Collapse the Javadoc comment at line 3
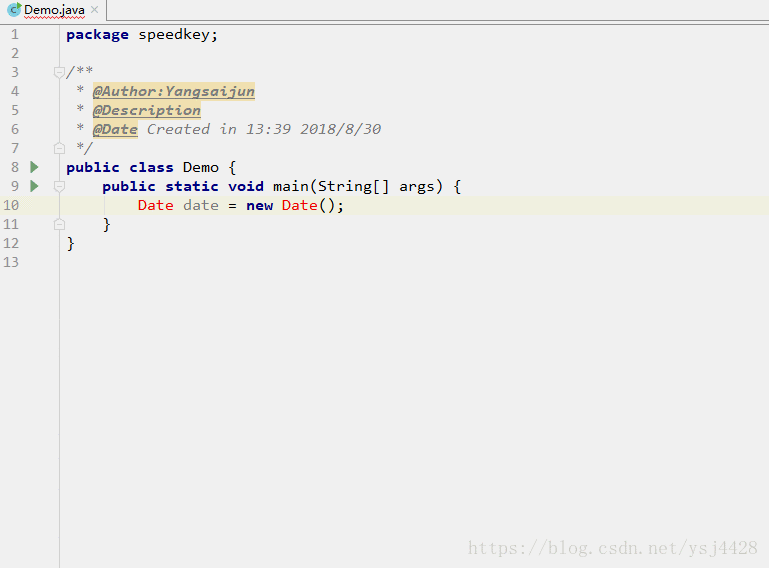 [59, 73]
